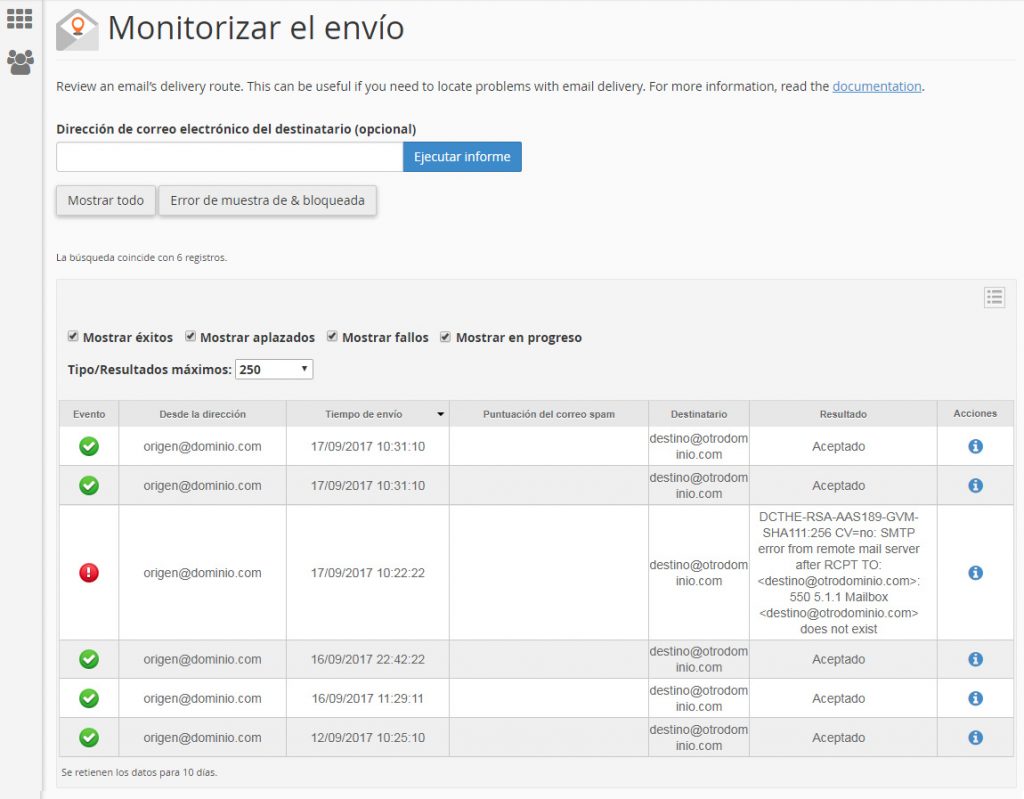The image size is (1024, 799).
Task: Click the recipient email address input field
Action: 228,157
